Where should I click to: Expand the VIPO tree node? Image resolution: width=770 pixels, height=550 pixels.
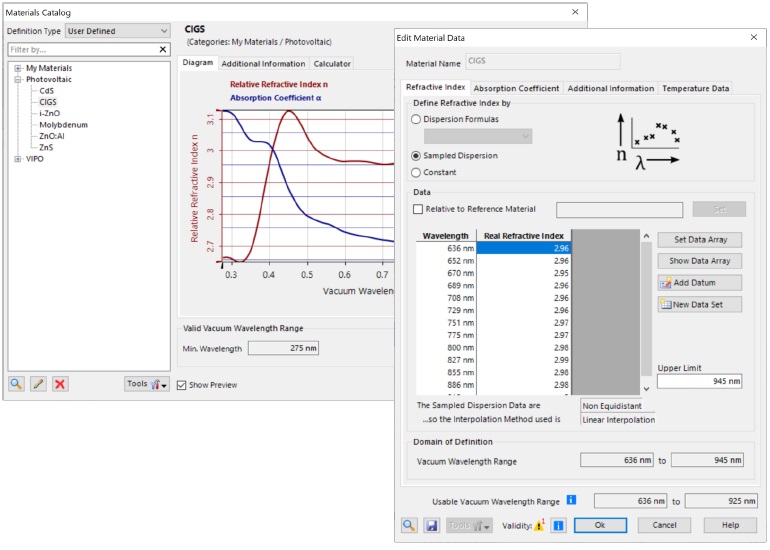[x=17, y=158]
